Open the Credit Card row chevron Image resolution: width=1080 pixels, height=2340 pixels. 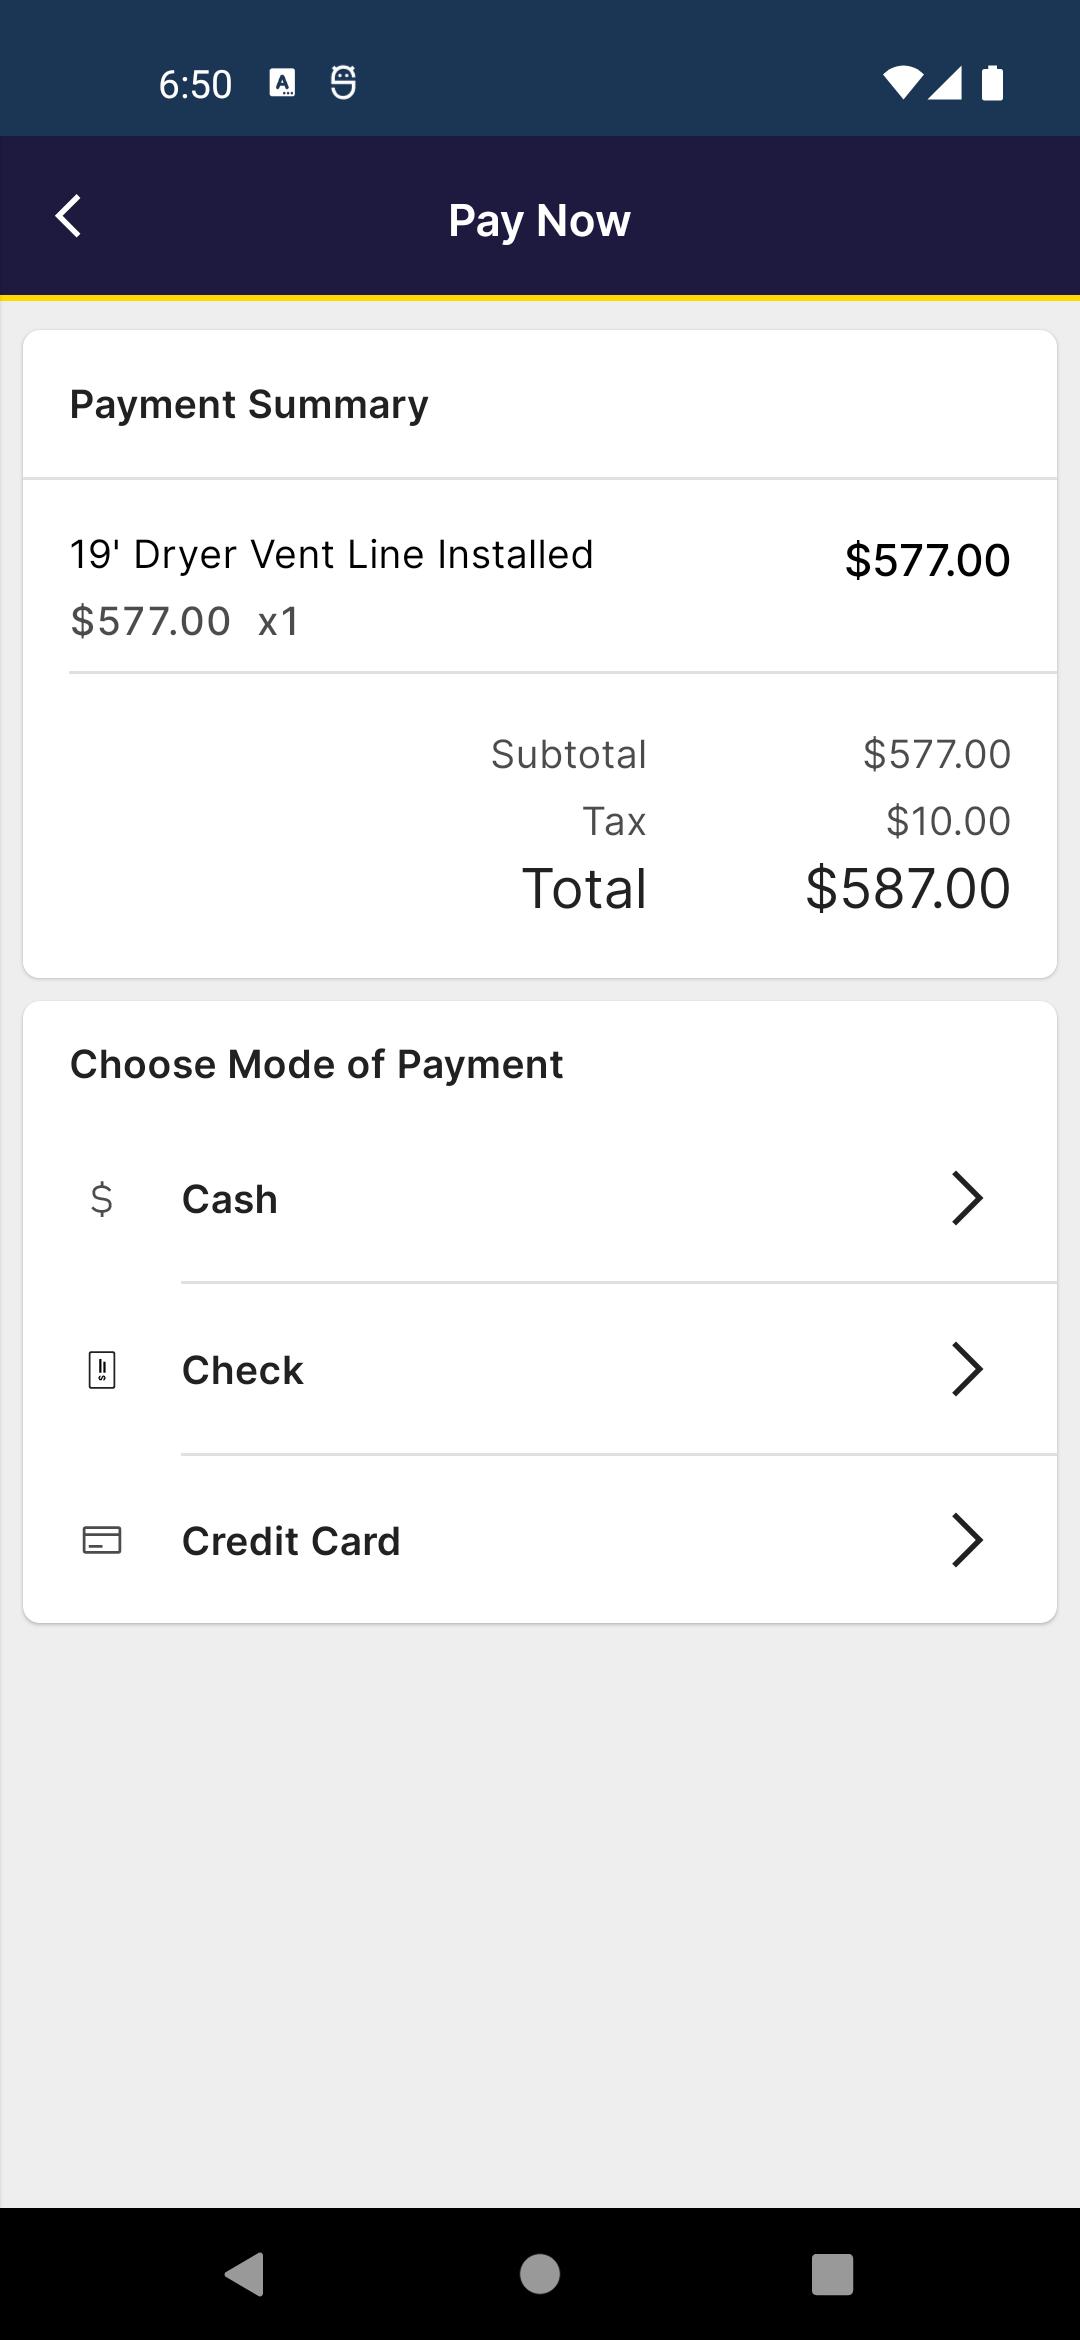967,1540
